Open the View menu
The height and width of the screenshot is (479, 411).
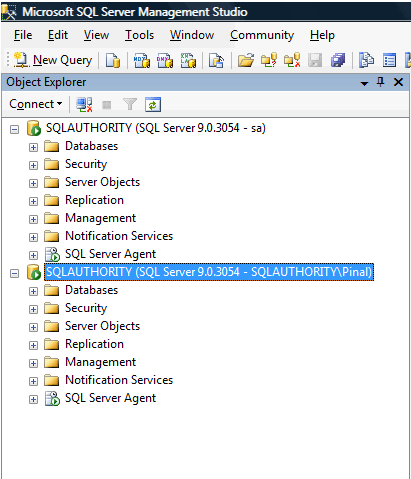tap(96, 35)
